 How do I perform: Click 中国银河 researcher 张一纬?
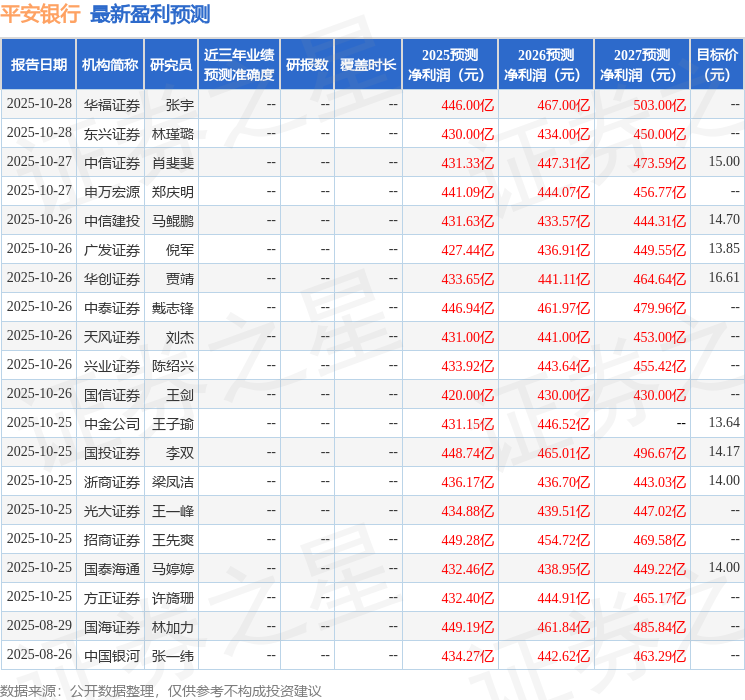tap(173, 656)
